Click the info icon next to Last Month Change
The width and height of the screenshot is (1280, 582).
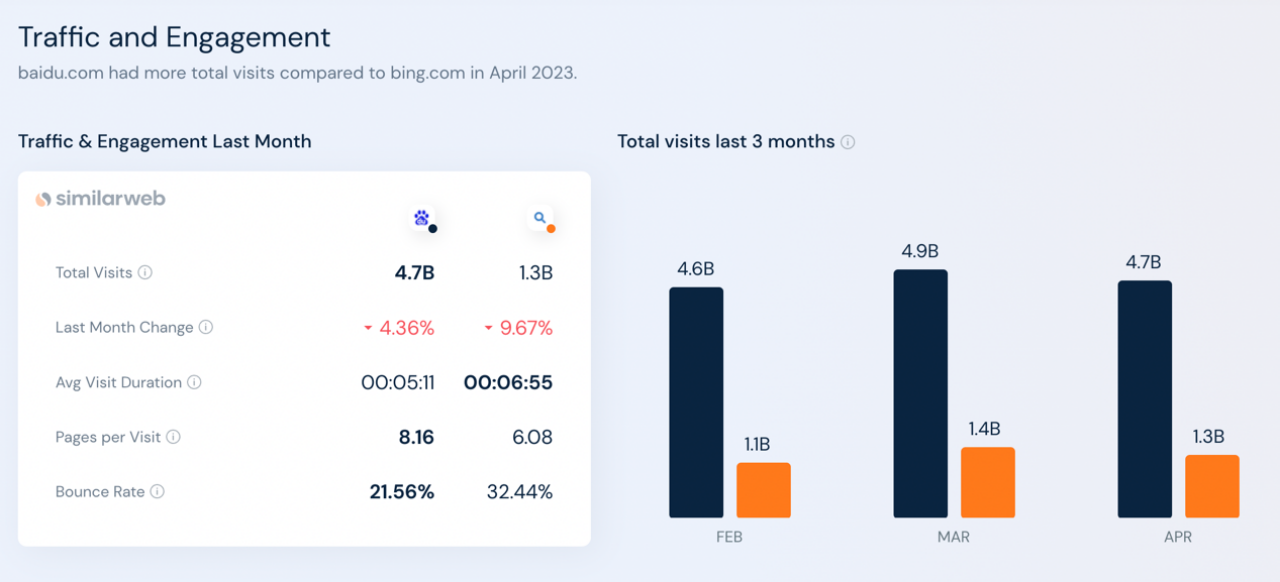point(206,327)
